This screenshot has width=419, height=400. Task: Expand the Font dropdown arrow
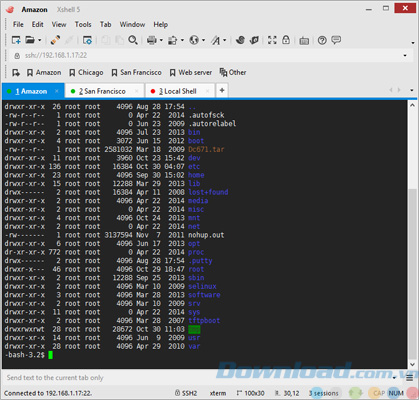pos(225,40)
